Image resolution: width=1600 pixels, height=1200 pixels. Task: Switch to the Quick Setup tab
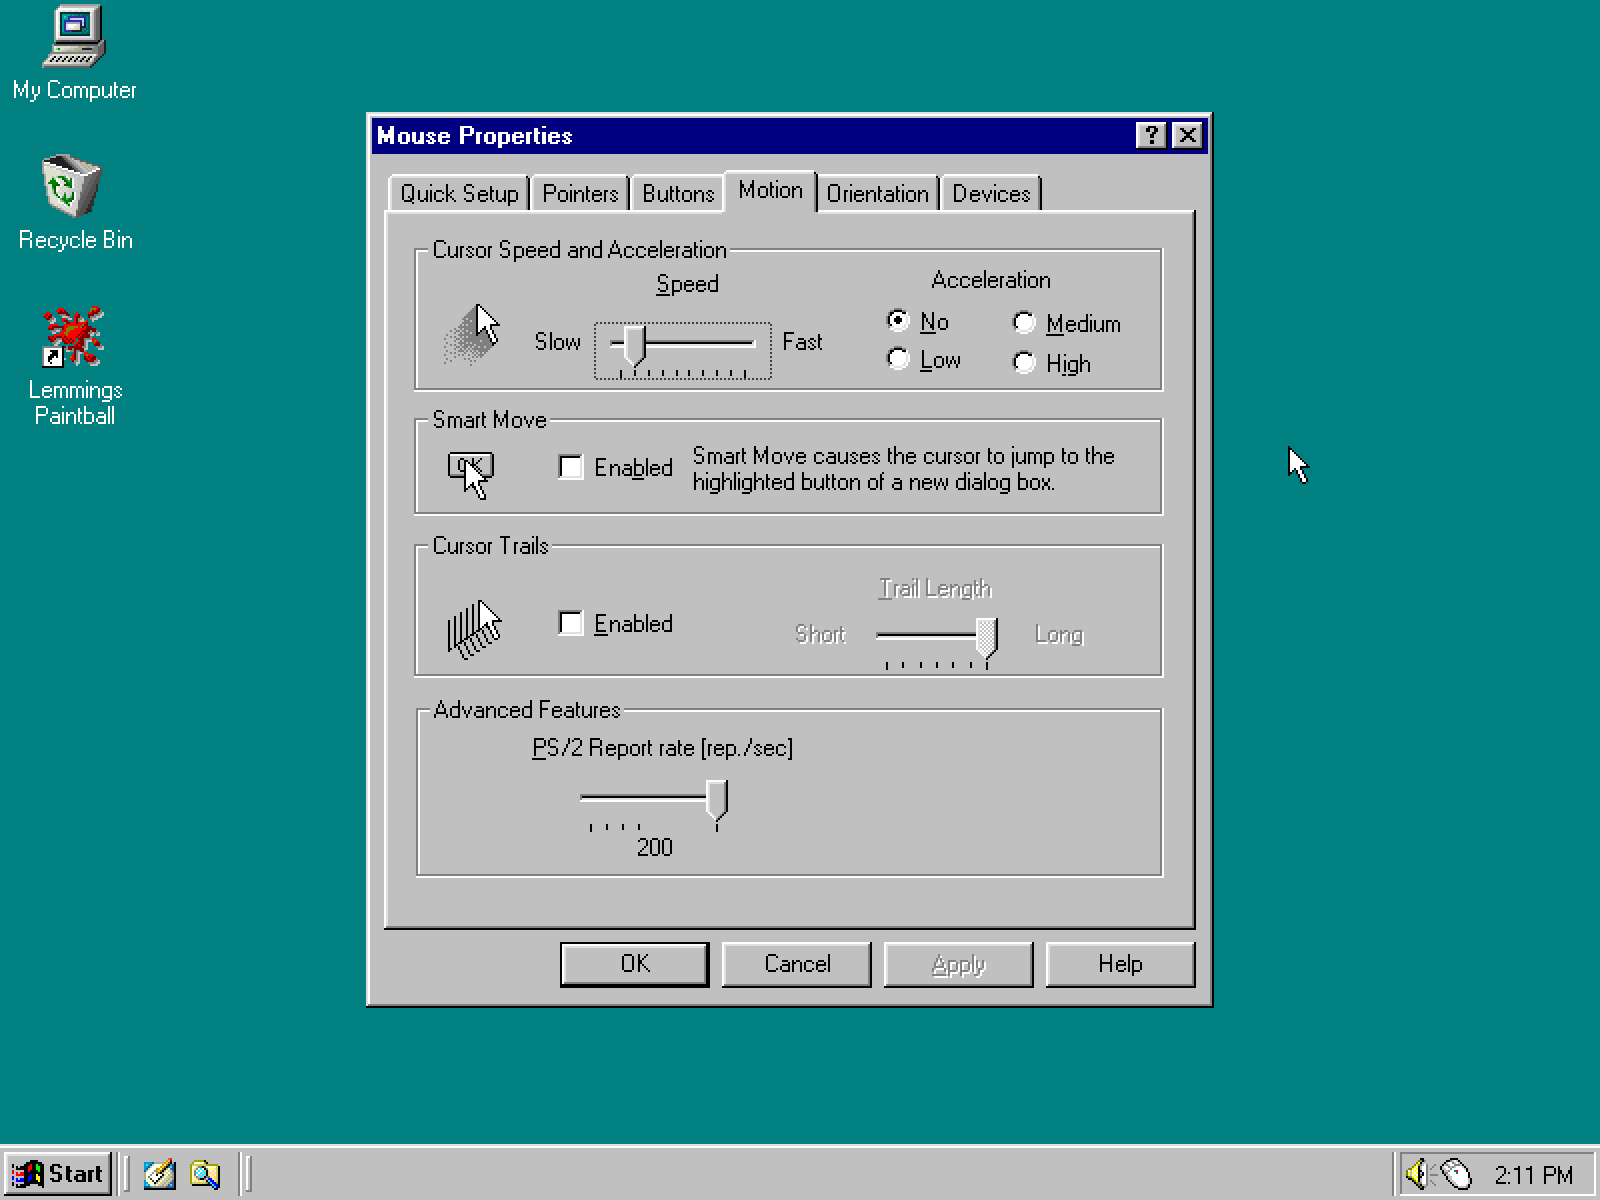click(x=459, y=193)
